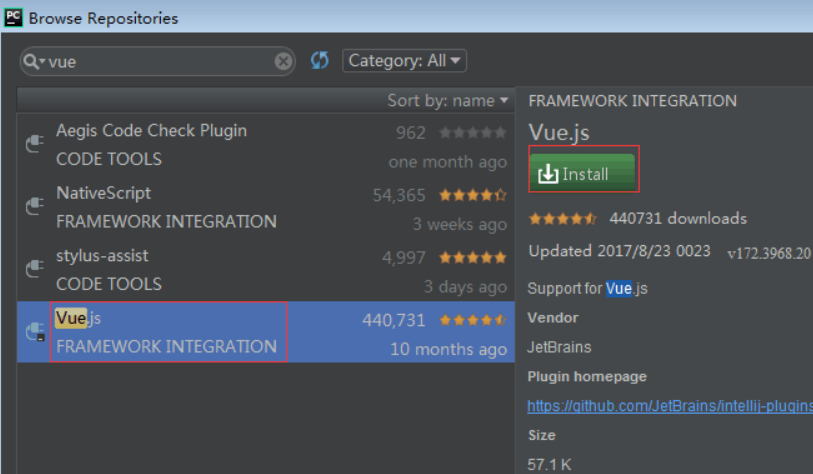The image size is (813, 474).
Task: Click the FRAMEWORK INTEGRATION heading in details
Action: click(x=633, y=101)
